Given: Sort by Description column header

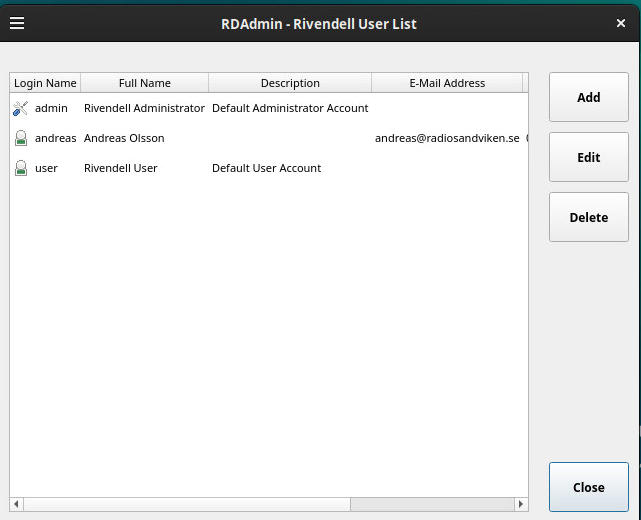Looking at the screenshot, I should click(x=290, y=83).
